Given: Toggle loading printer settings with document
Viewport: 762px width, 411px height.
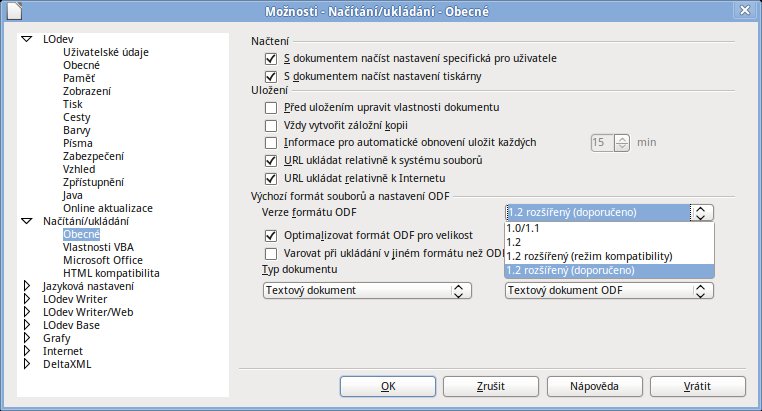Looking at the screenshot, I should (x=271, y=77).
